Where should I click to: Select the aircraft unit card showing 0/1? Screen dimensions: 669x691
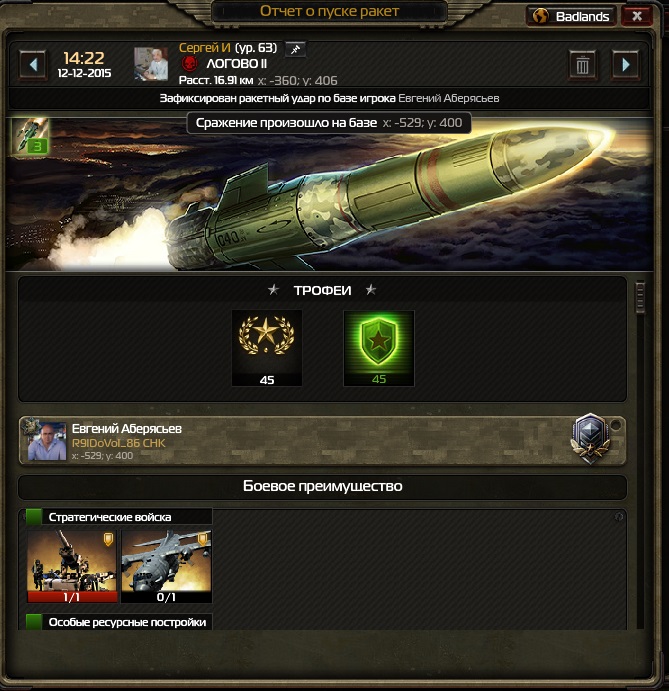click(166, 566)
